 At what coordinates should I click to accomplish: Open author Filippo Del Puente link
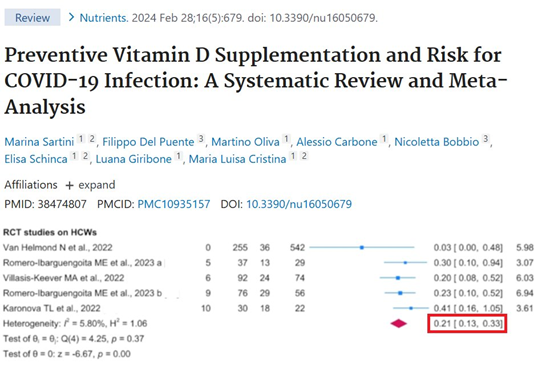pyautogui.click(x=148, y=142)
